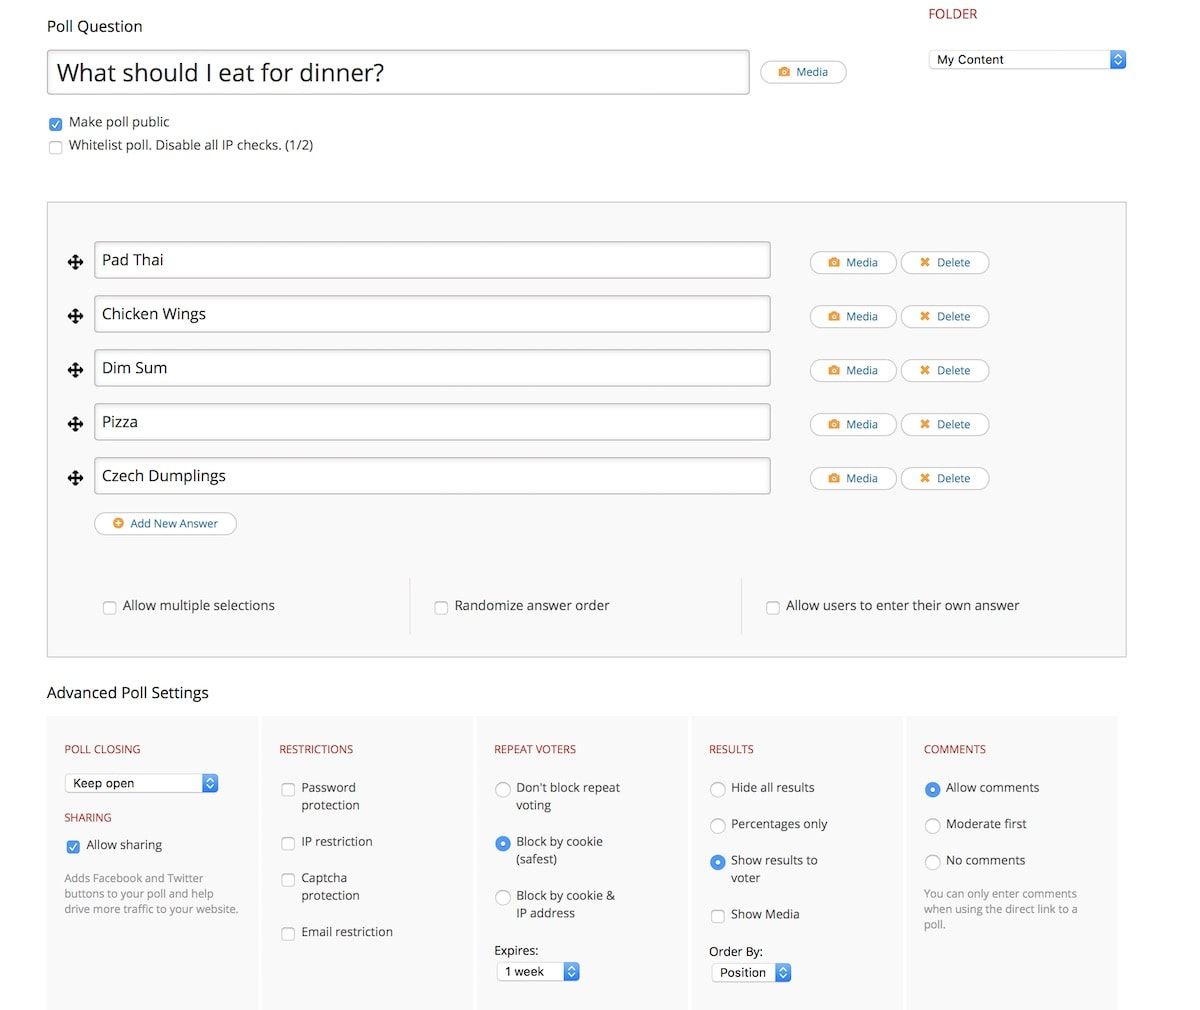Remove the Czech Dumplings answer

click(x=944, y=478)
